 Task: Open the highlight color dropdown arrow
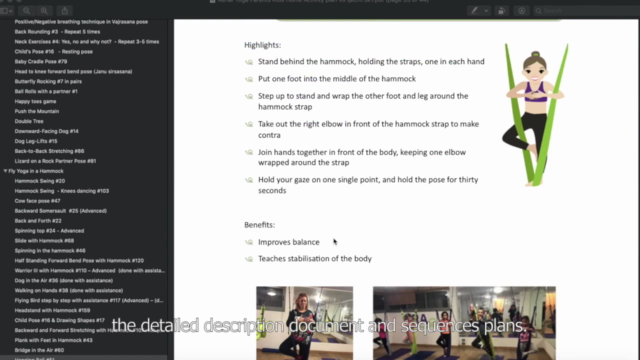pos(486,11)
